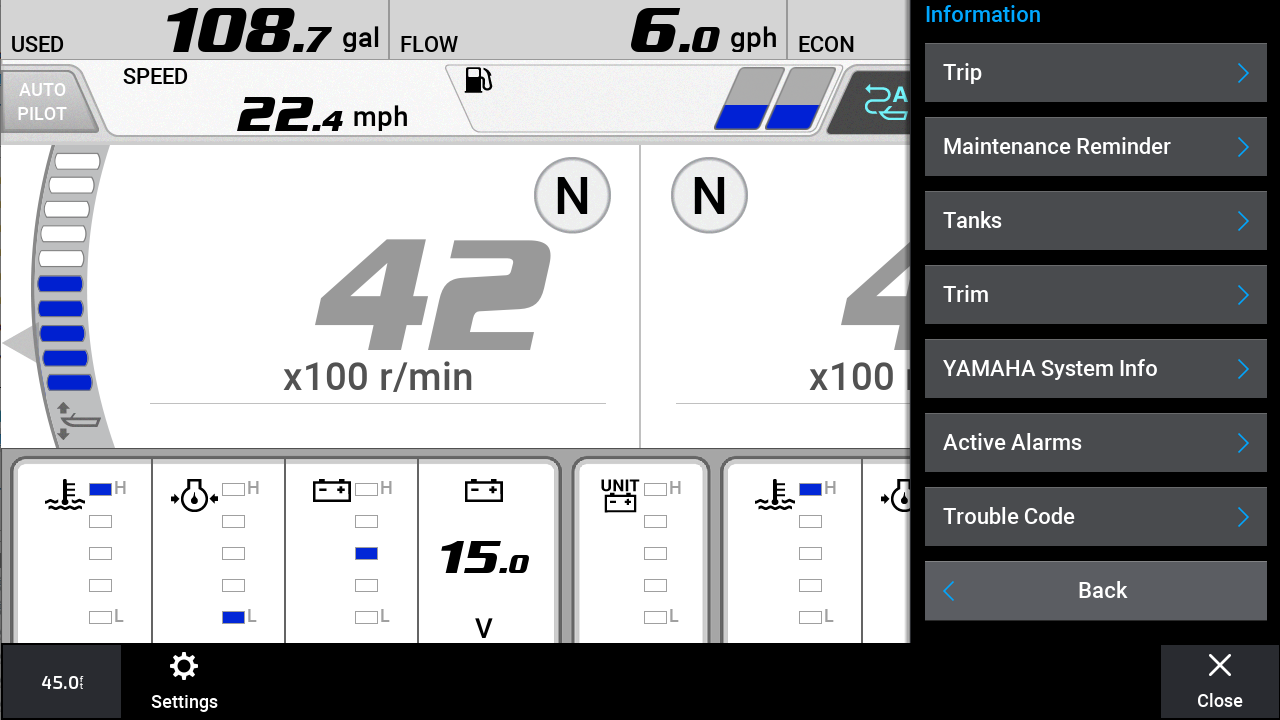The image size is (1280, 720).
Task: Go Back from Information menu
Action: (1095, 591)
